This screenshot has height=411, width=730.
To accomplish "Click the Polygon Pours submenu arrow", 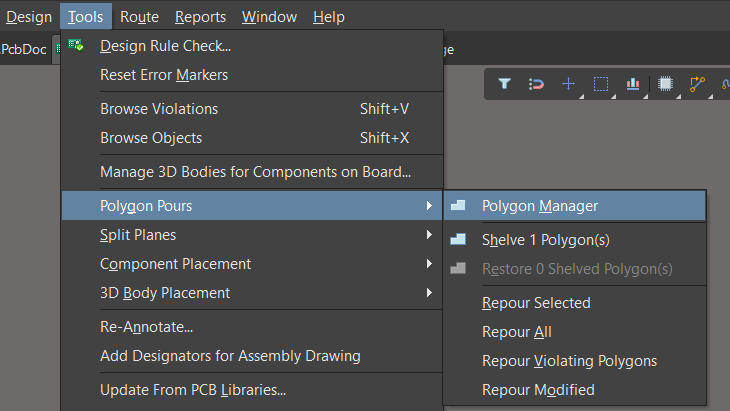I will [429, 206].
